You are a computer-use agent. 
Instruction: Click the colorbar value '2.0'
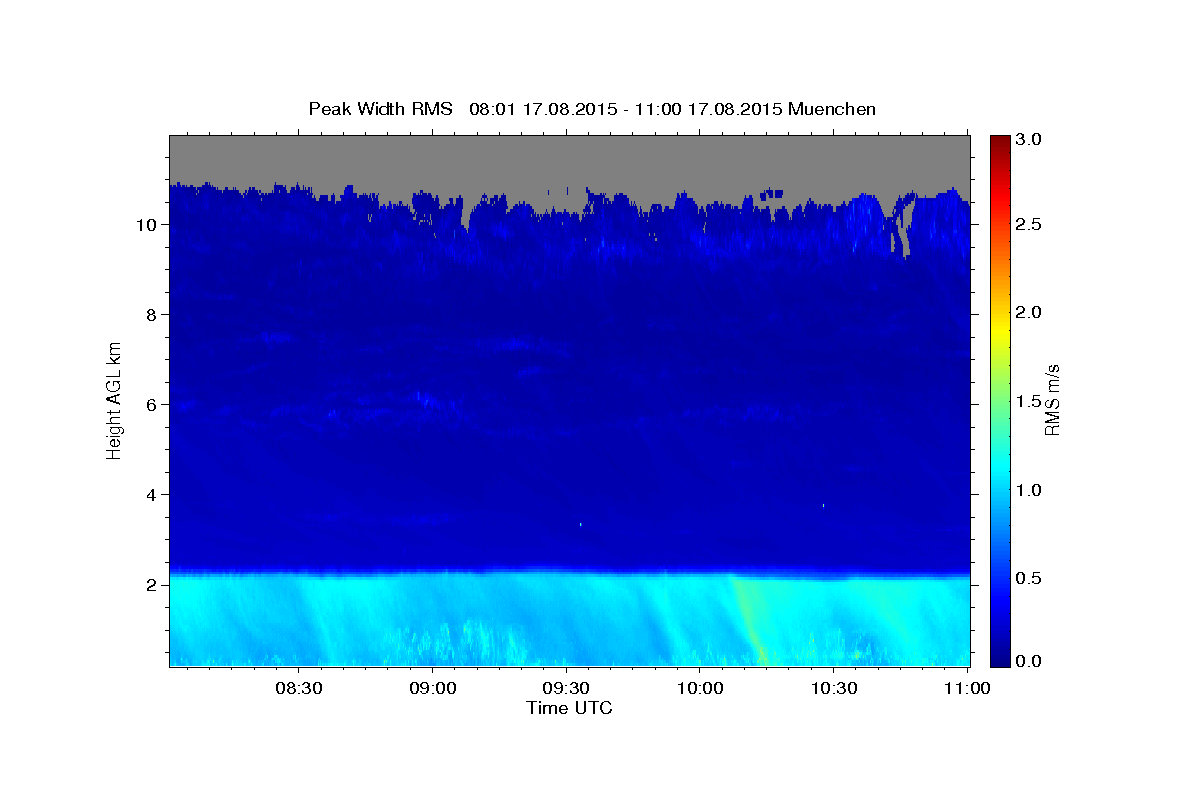click(1028, 313)
